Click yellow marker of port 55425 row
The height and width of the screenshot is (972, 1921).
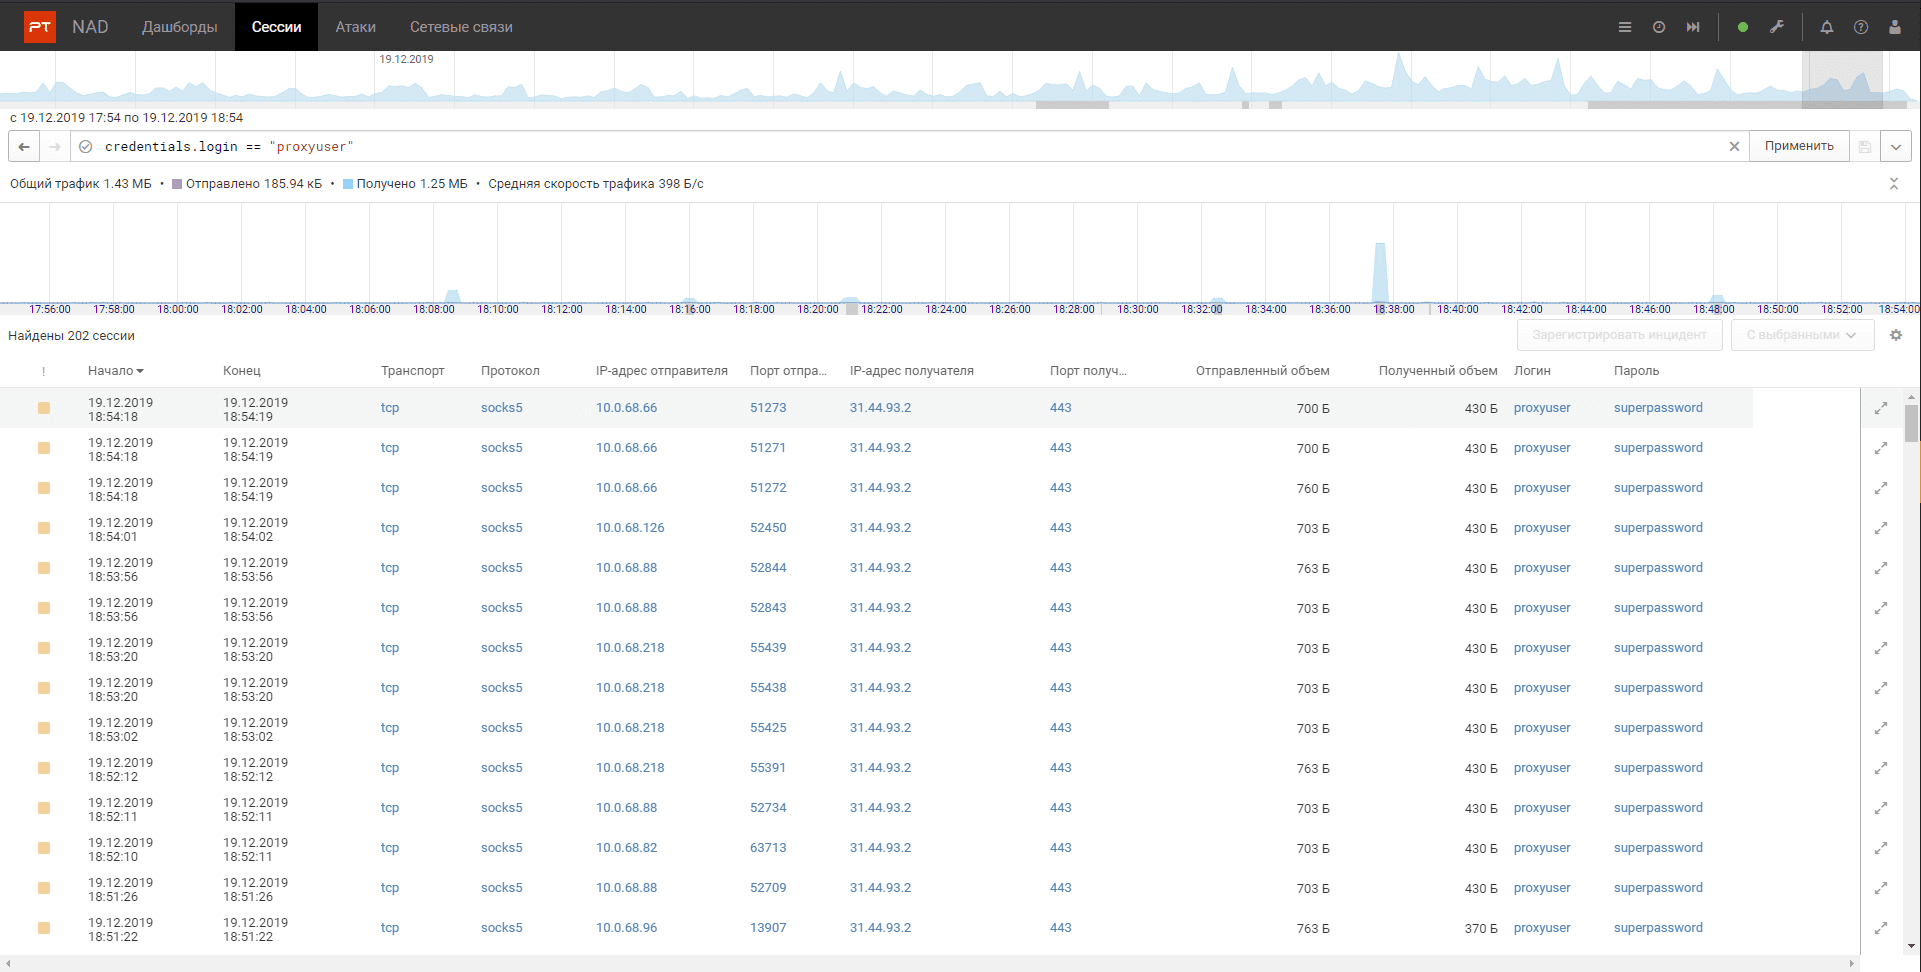(44, 728)
